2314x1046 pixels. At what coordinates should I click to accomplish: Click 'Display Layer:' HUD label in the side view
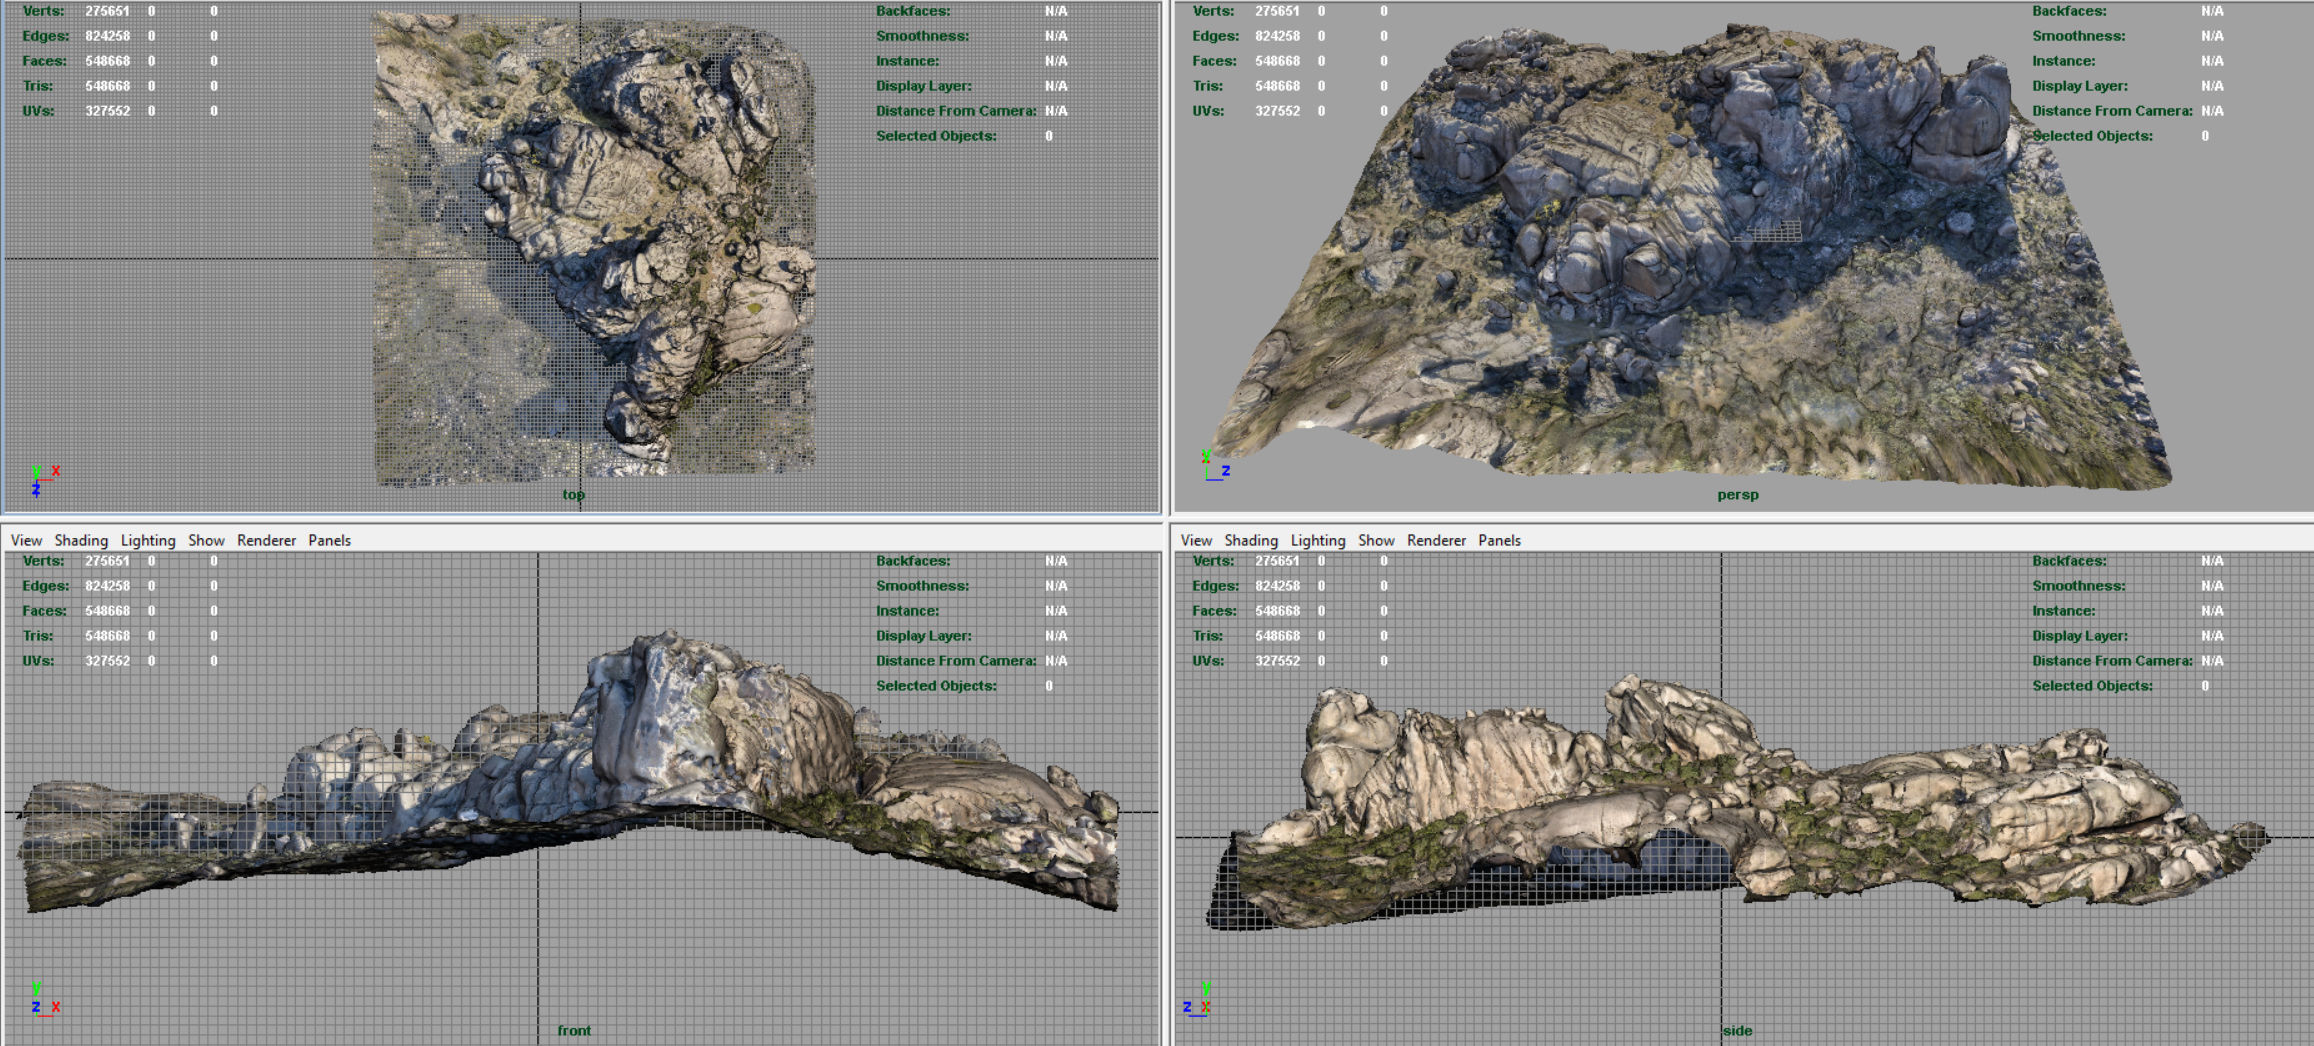pos(2079,636)
